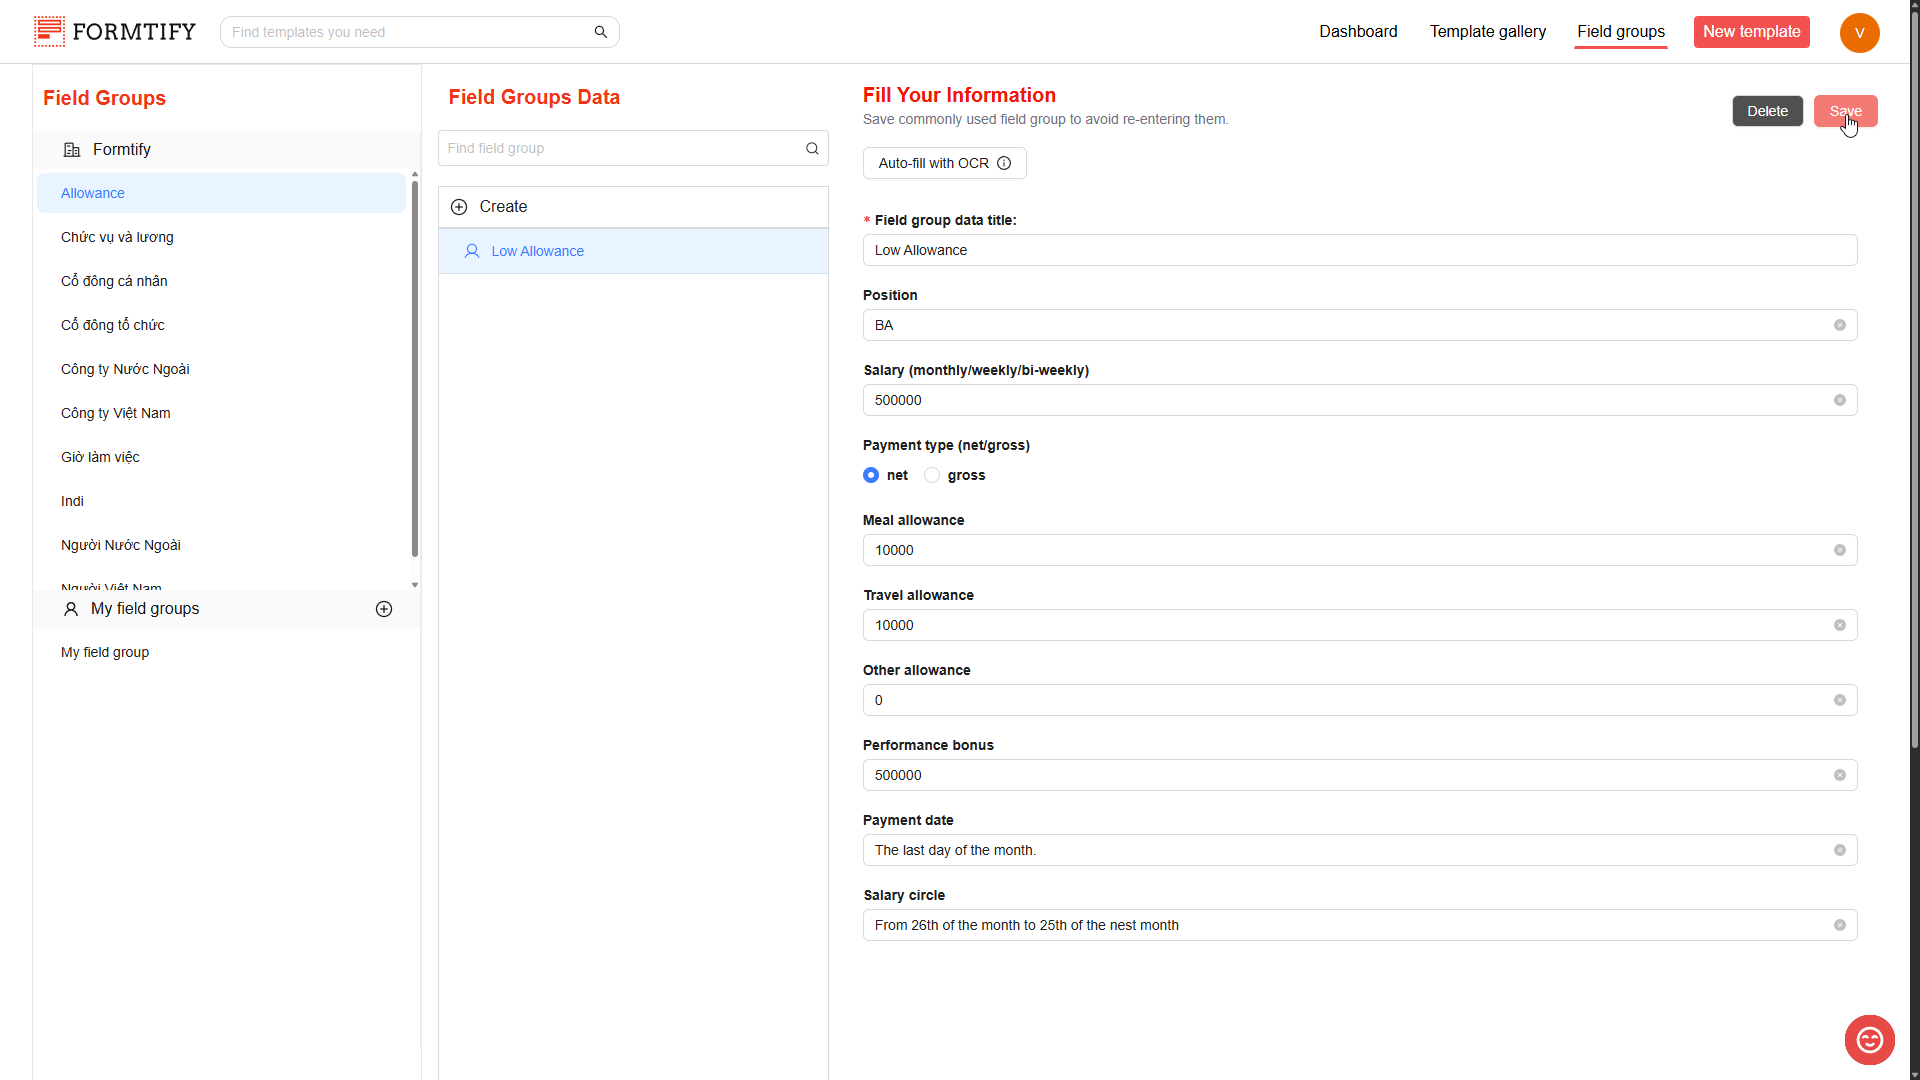Go to the Dashboard tab
The width and height of the screenshot is (1920, 1080).
(1358, 32)
